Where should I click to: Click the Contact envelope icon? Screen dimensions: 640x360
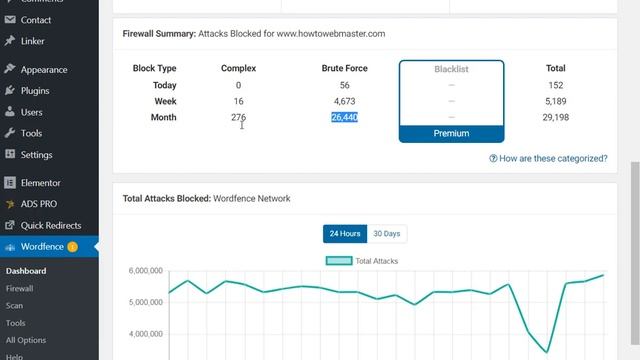point(10,20)
